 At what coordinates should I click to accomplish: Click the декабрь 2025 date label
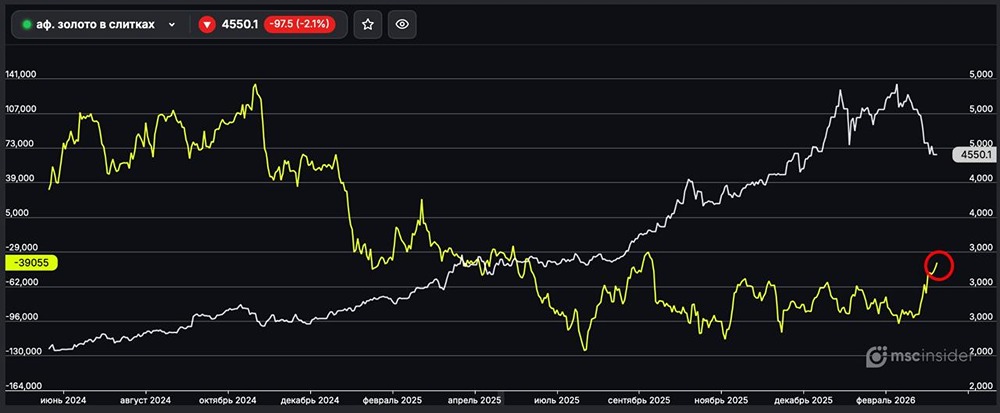click(804, 400)
